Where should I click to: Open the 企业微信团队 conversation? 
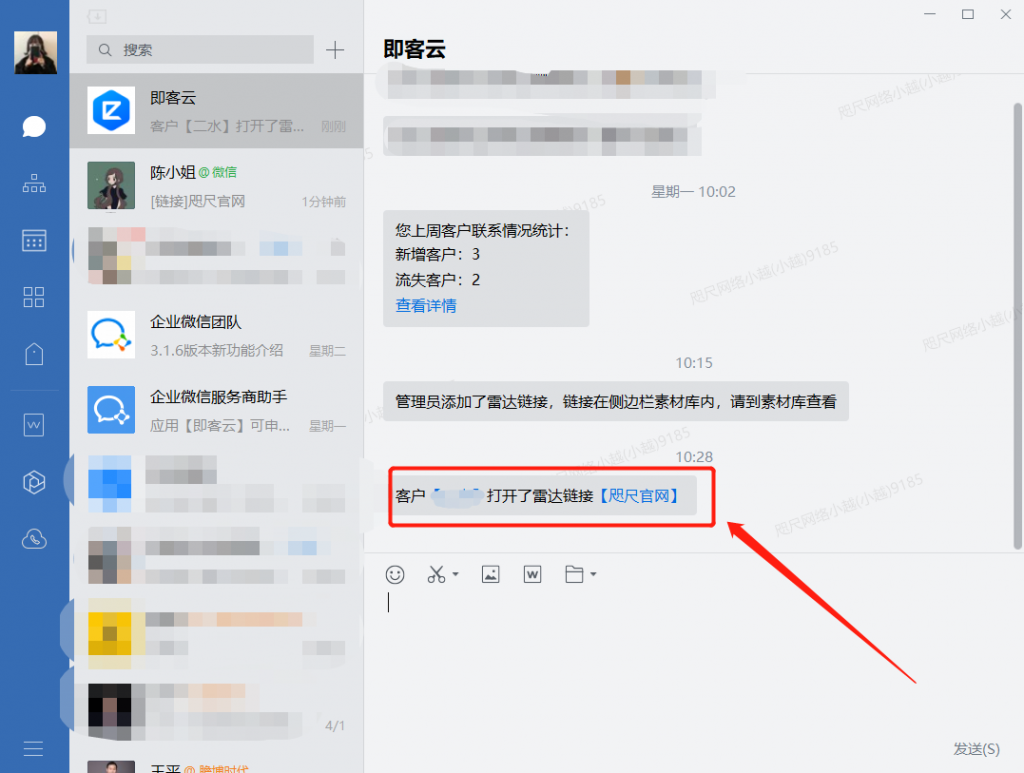tap(216, 335)
